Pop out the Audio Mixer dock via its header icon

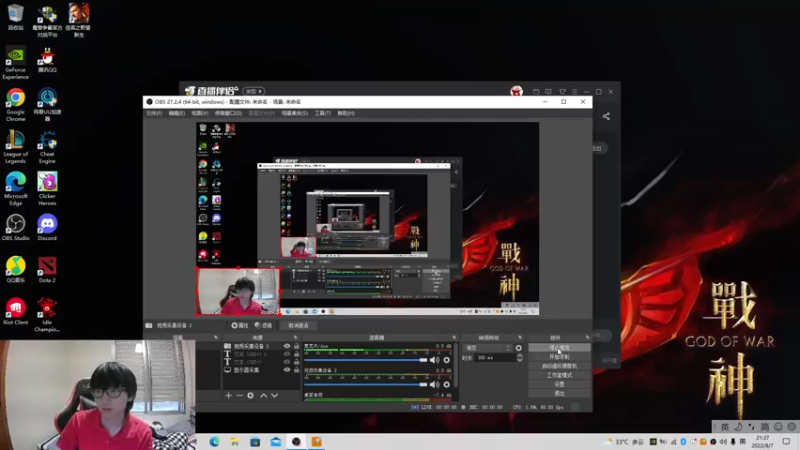point(454,337)
